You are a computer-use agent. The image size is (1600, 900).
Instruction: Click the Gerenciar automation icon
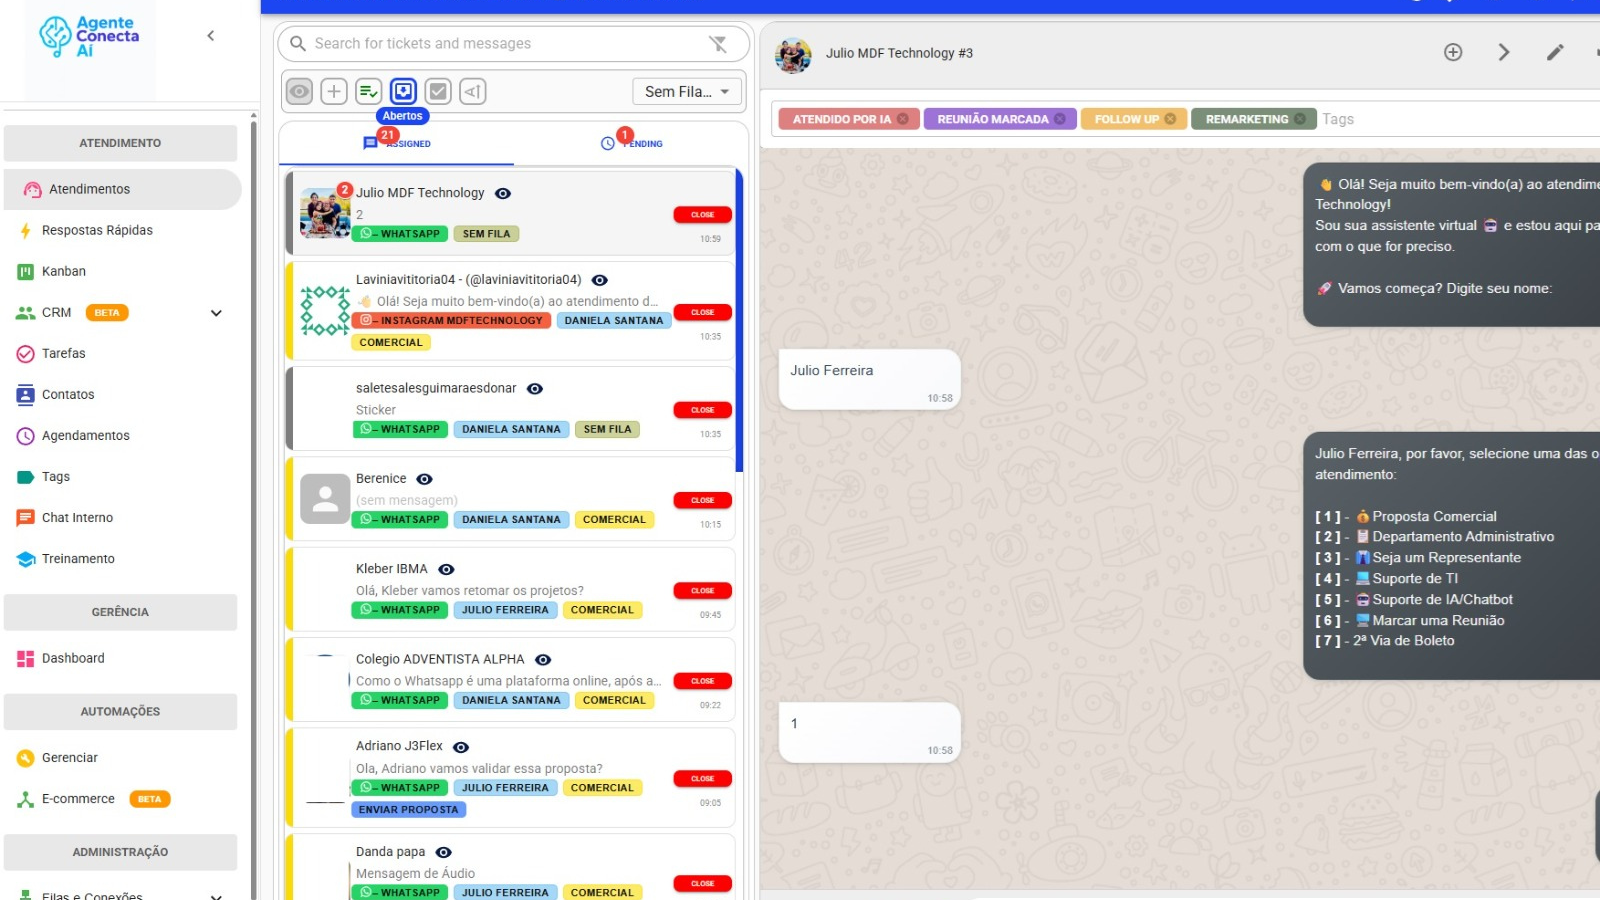pyautogui.click(x=26, y=758)
